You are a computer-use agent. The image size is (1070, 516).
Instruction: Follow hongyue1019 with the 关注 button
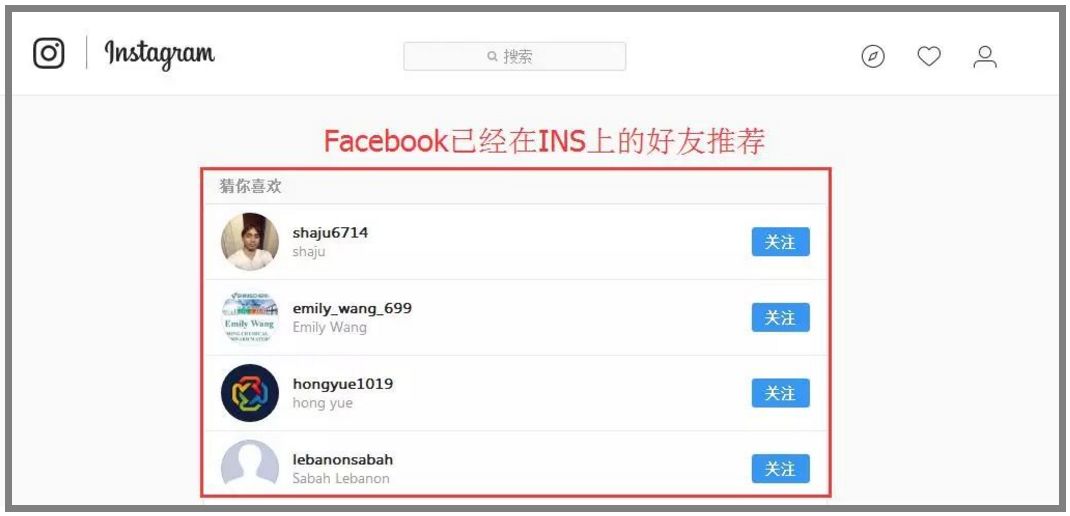coord(781,393)
